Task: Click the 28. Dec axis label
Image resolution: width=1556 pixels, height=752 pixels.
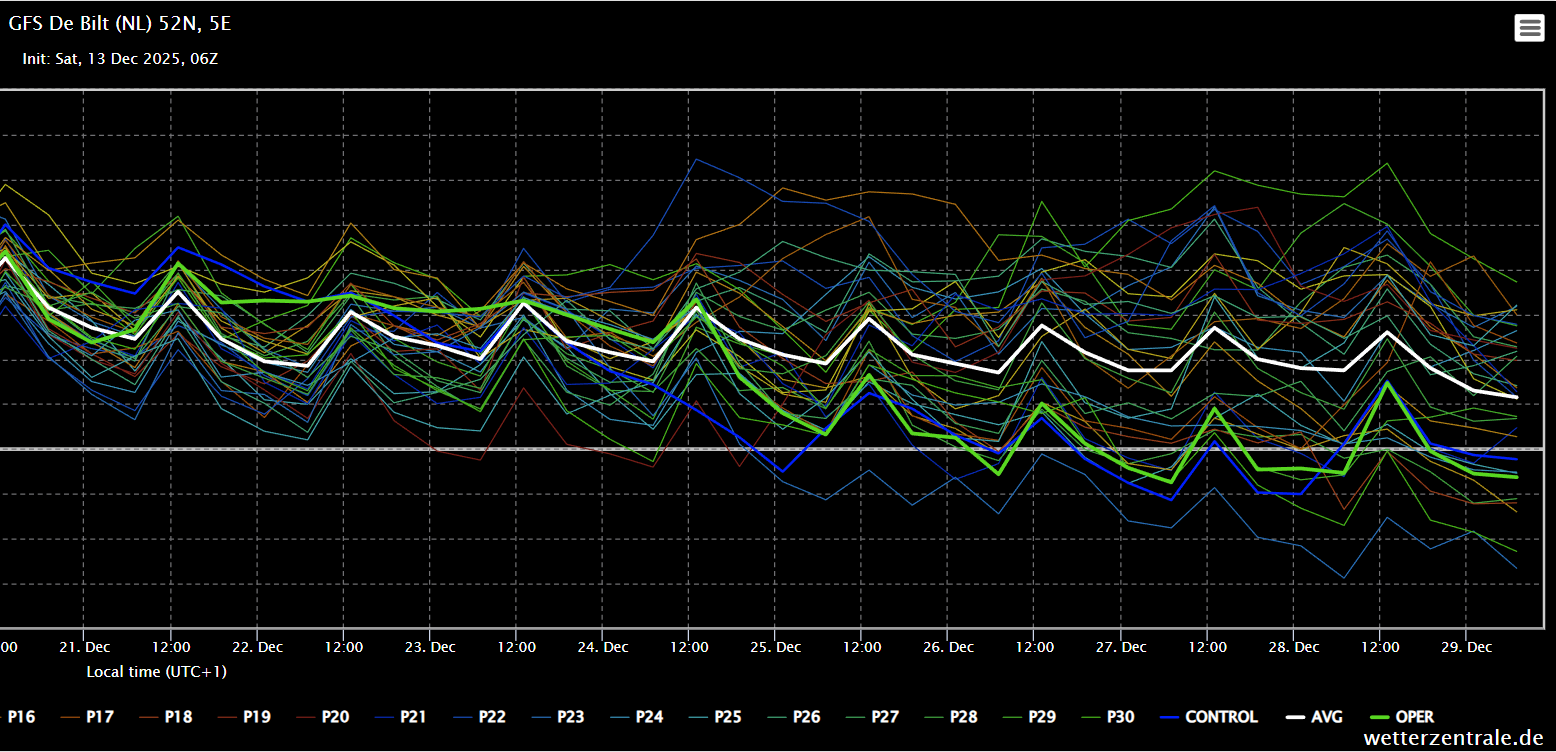Action: point(1294,647)
